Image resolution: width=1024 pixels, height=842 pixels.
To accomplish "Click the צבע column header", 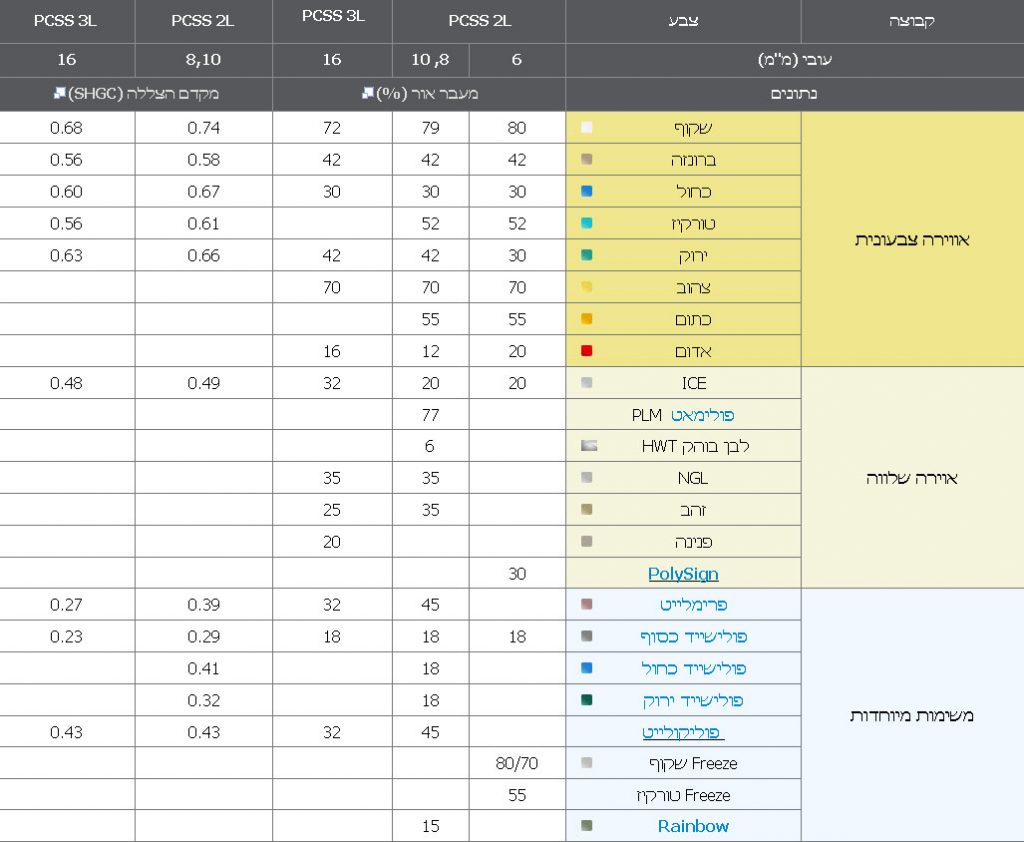I will 683,22.
